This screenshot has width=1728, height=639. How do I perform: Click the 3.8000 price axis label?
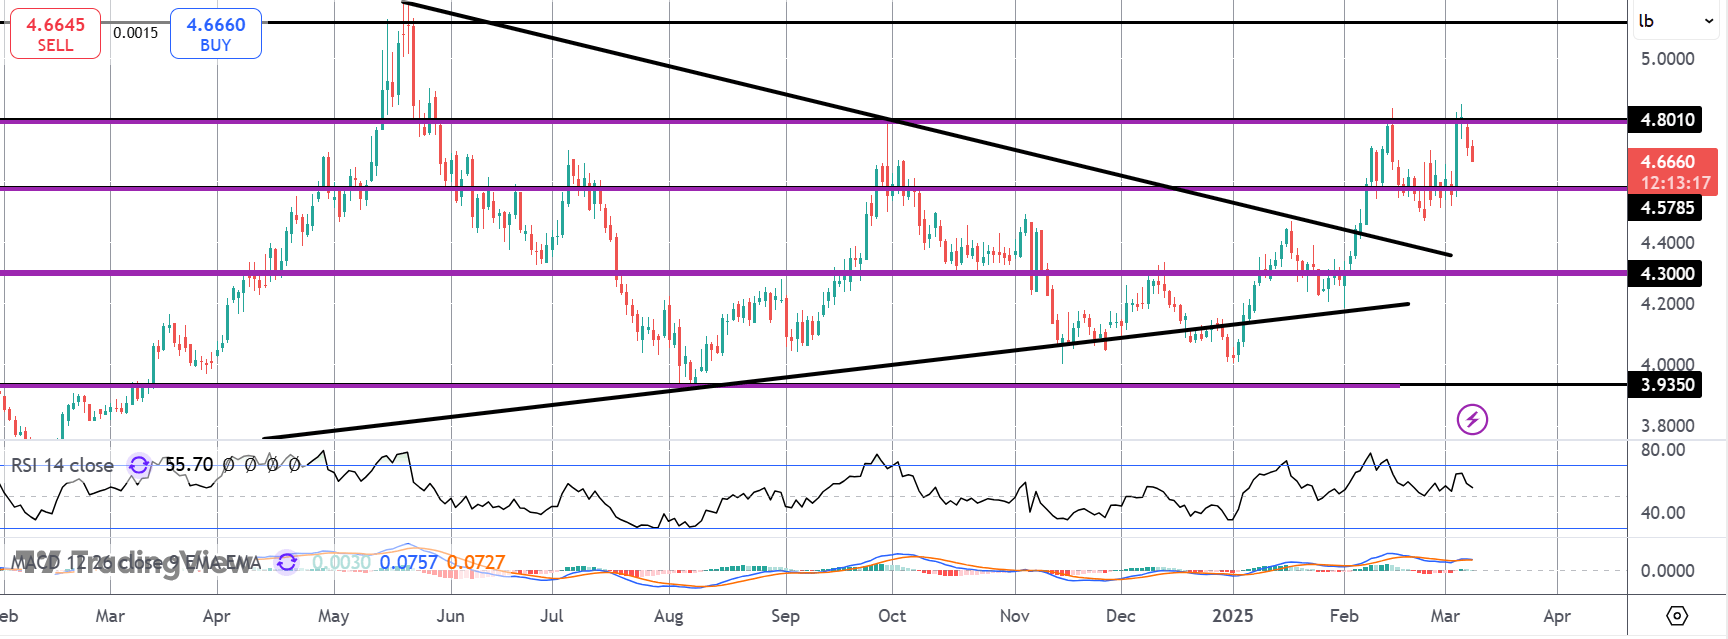1667,425
